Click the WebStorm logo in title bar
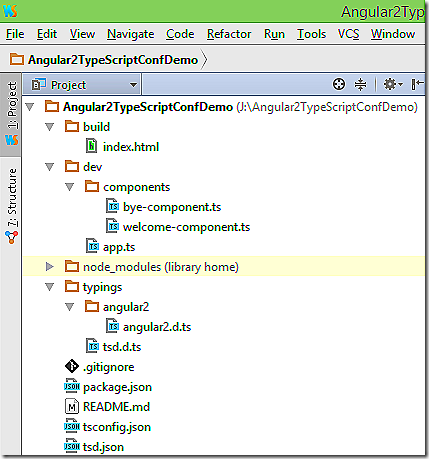This screenshot has width=429, height=459. [10, 11]
